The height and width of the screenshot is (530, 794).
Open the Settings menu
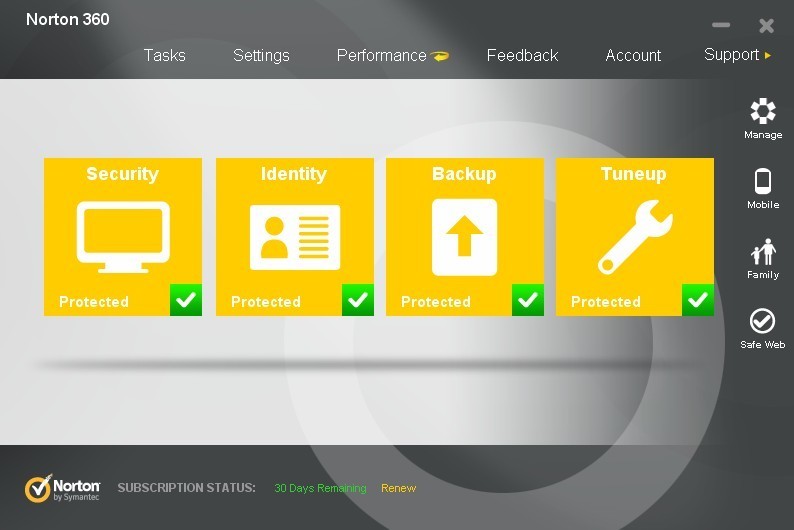click(x=261, y=55)
